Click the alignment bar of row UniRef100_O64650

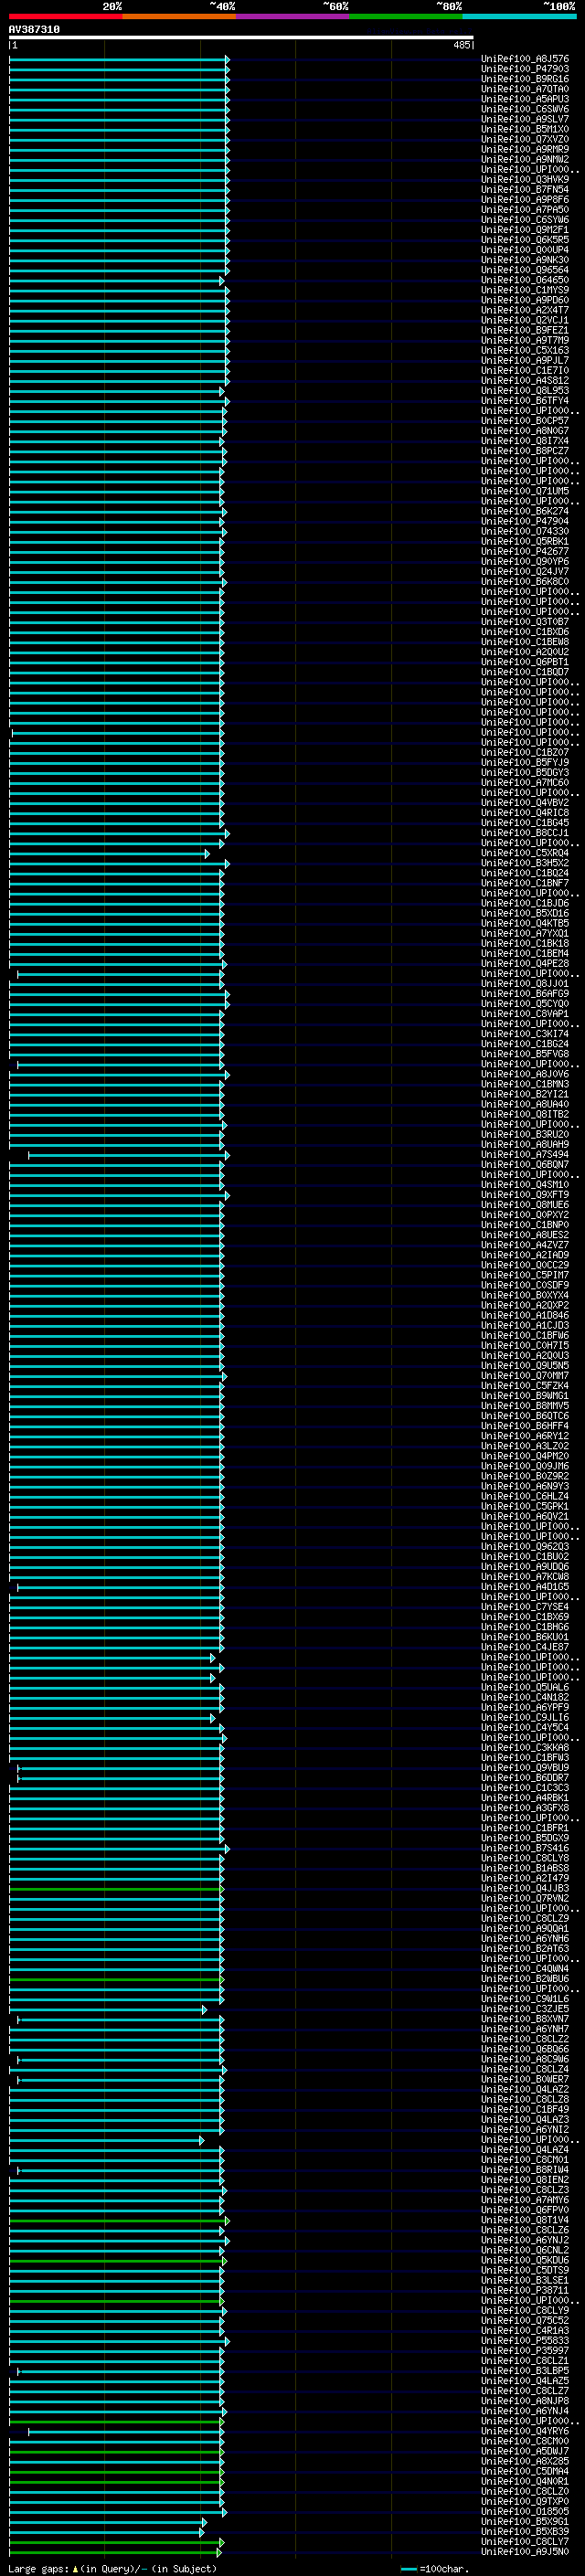click(116, 281)
